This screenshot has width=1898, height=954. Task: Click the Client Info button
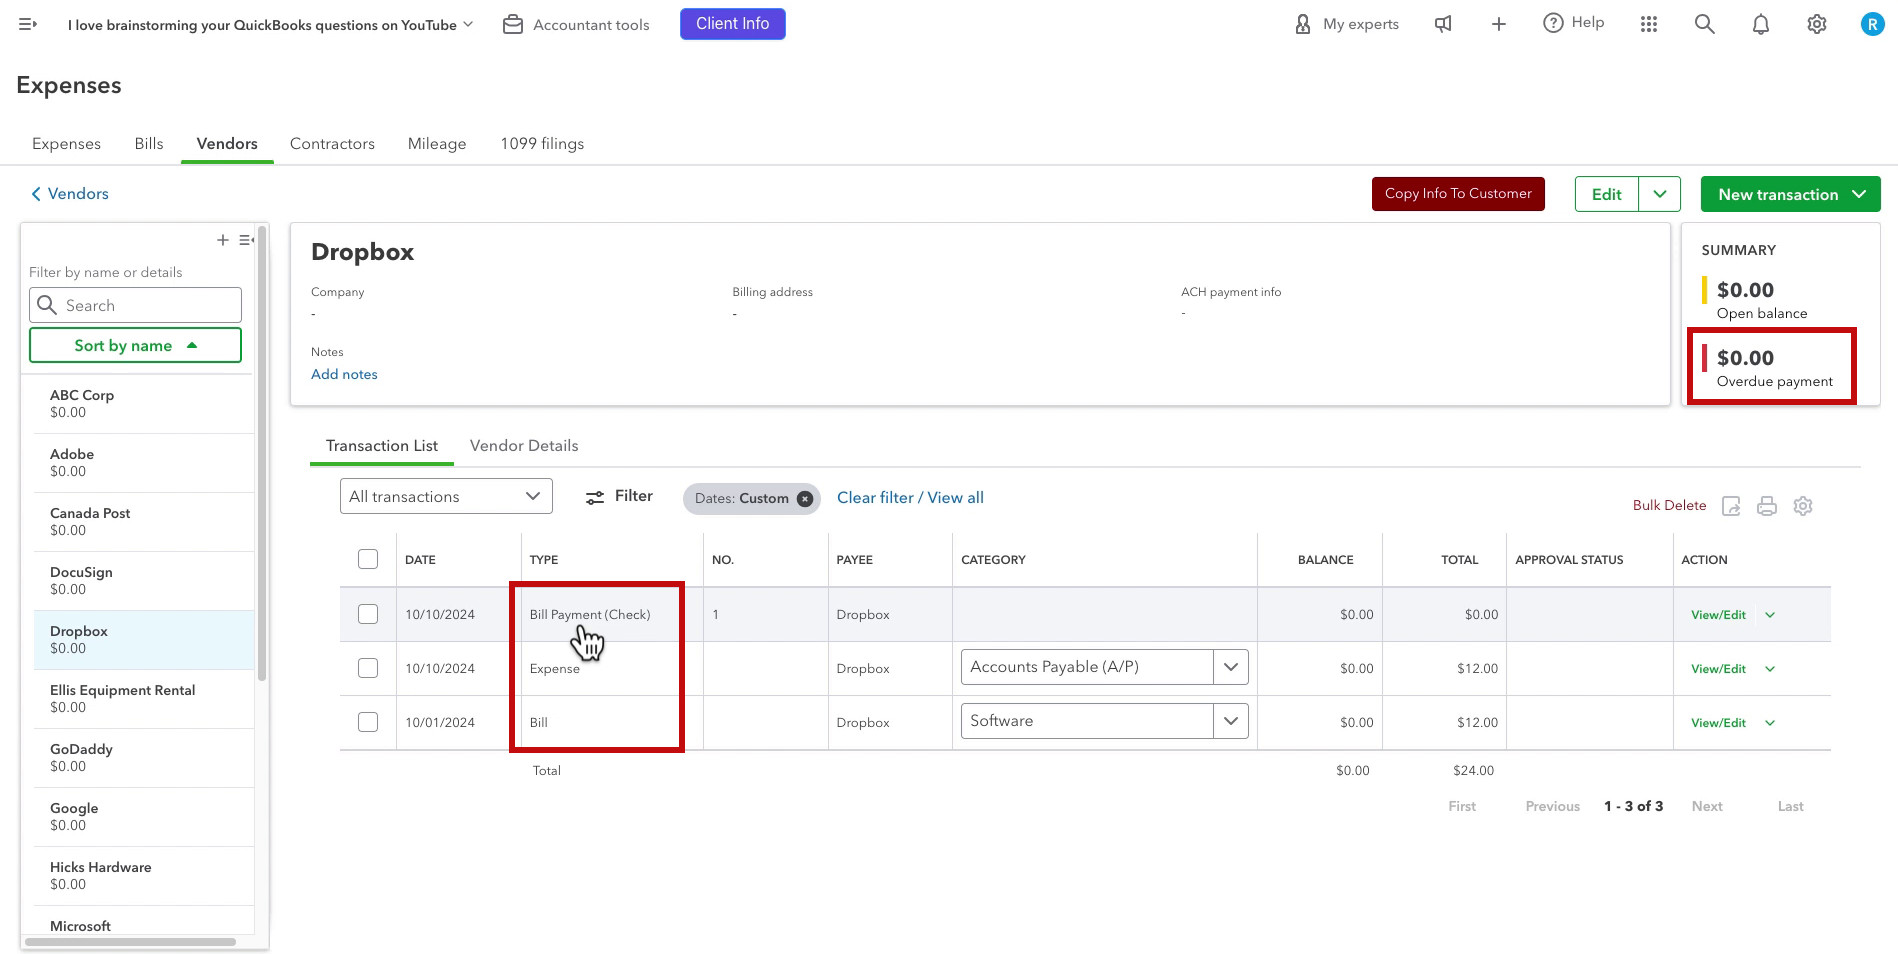[x=733, y=24]
